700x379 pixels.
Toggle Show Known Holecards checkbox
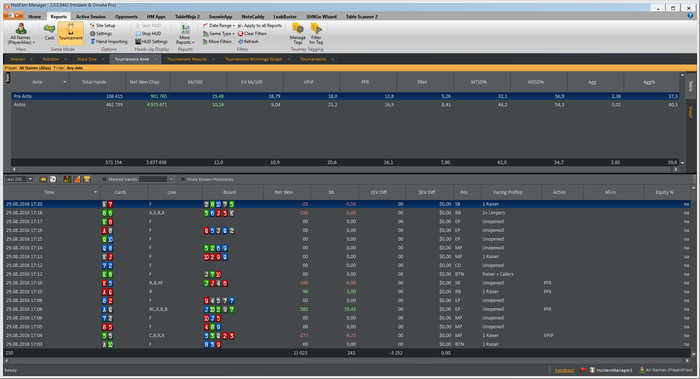click(x=183, y=179)
